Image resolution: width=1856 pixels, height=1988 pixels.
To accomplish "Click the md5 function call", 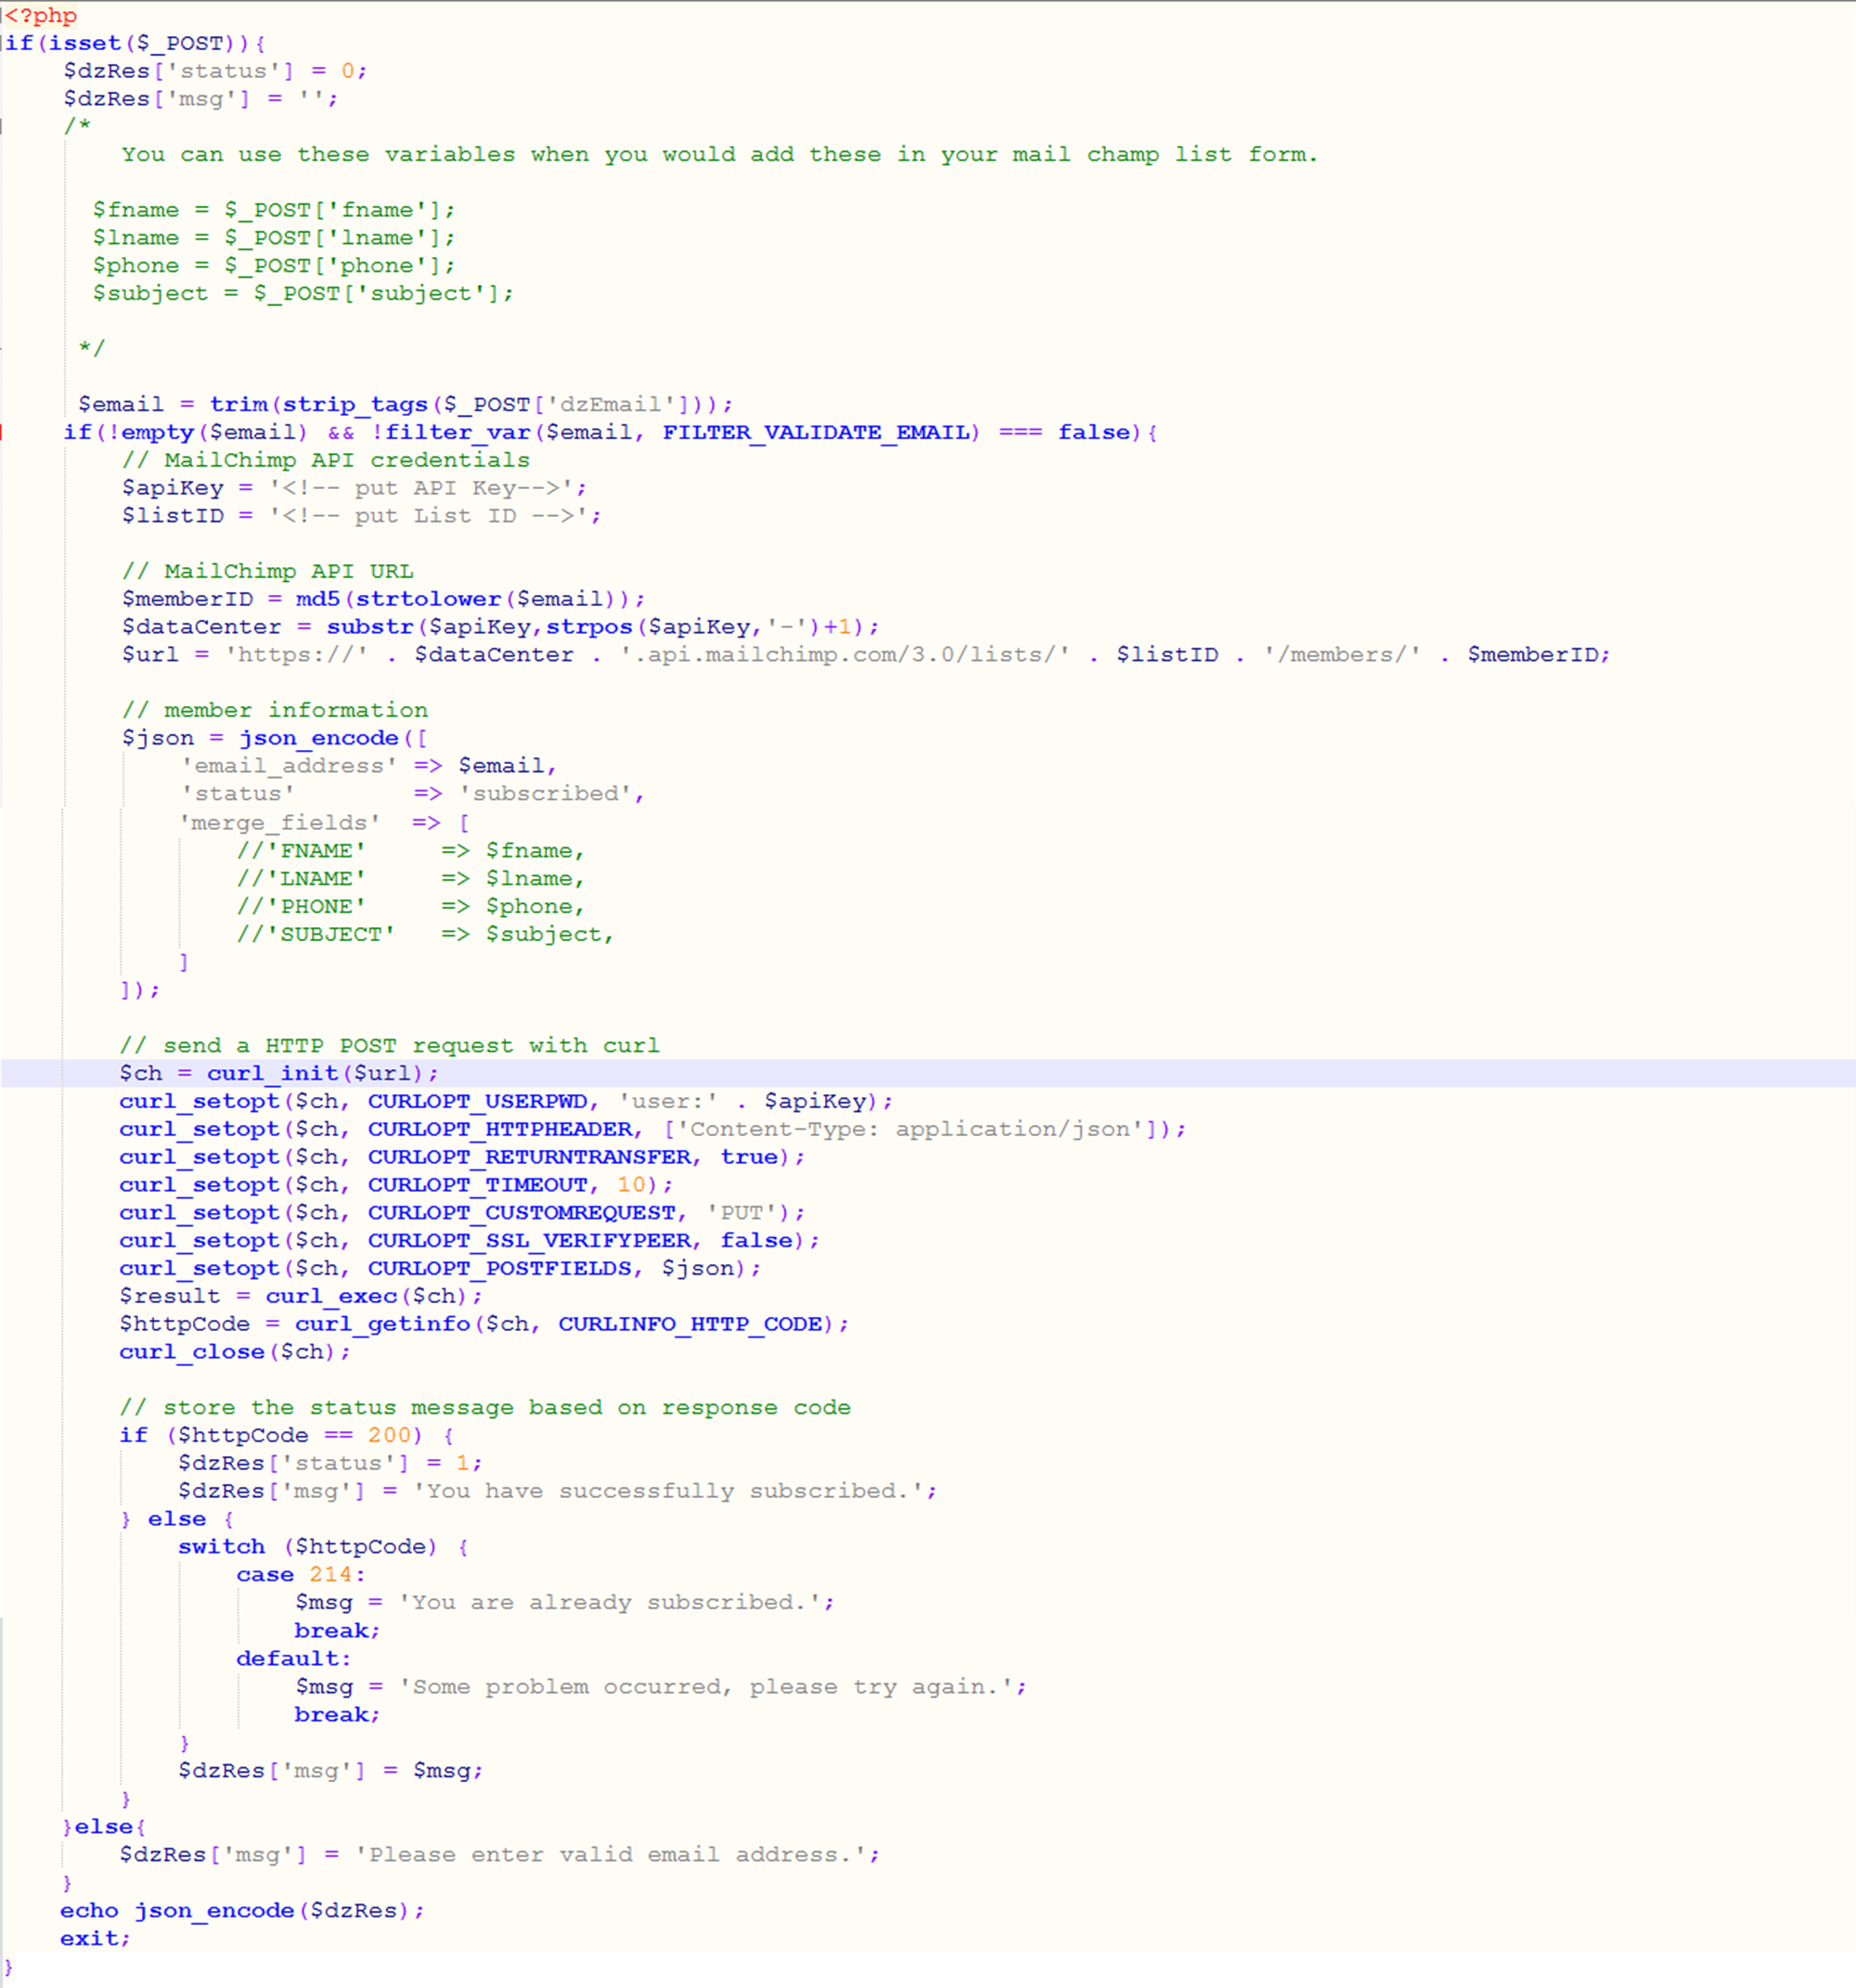I will (317, 599).
